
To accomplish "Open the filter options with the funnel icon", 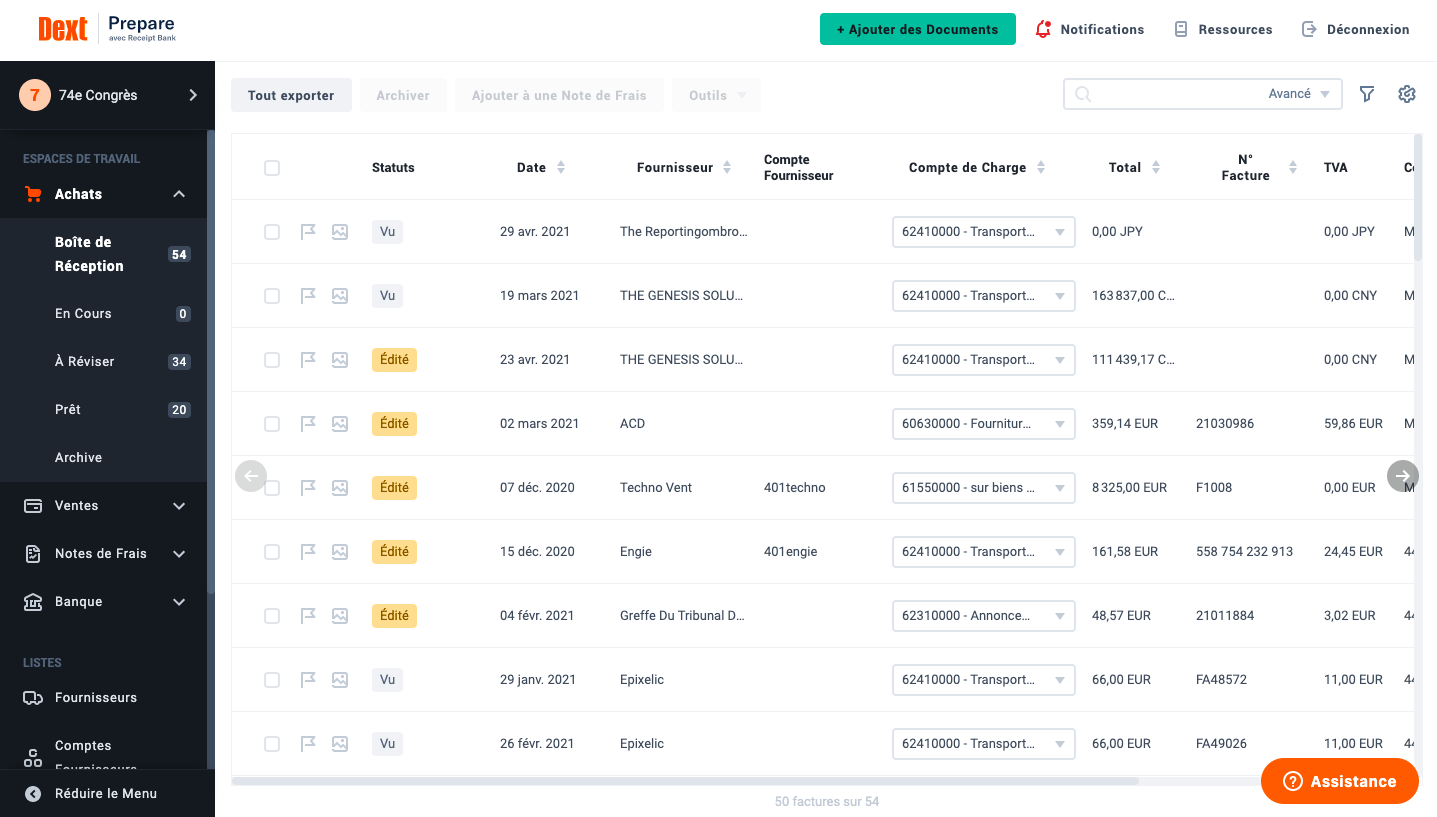I will (x=1367, y=93).
